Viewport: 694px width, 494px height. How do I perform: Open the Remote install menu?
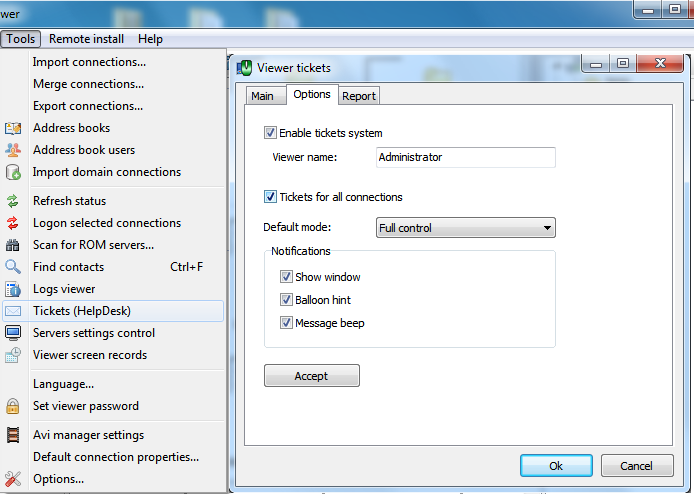click(x=86, y=39)
